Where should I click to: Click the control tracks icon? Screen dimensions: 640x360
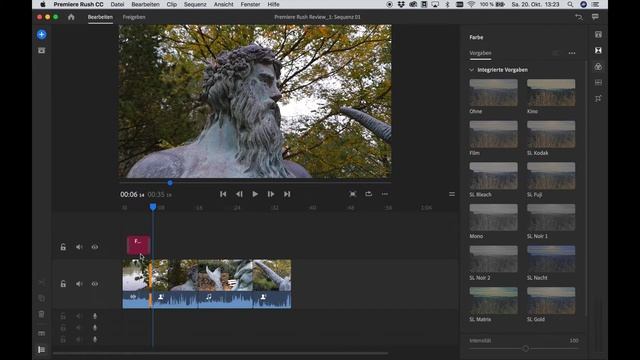coord(42,333)
